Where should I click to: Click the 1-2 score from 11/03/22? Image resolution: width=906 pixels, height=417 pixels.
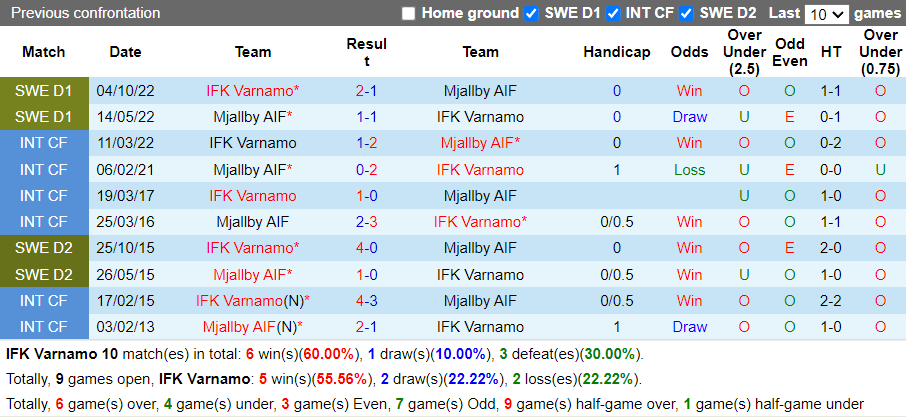366,143
